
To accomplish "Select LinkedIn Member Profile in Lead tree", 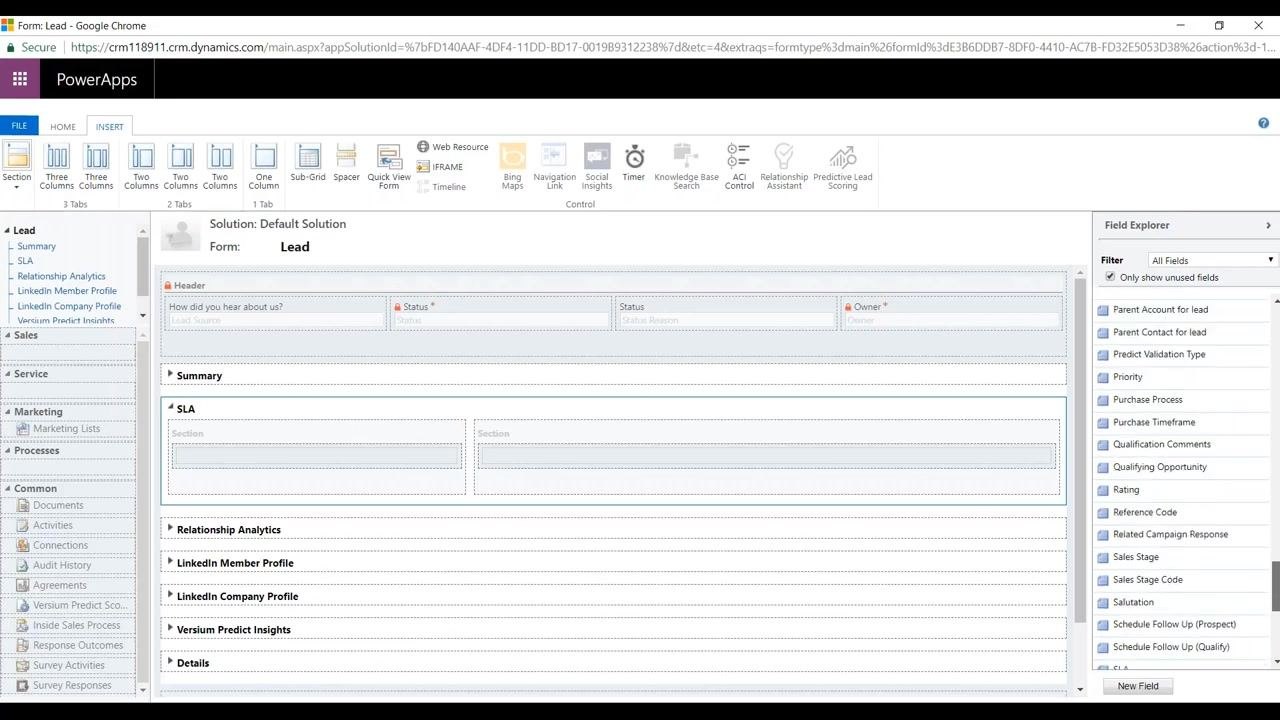I will [x=67, y=291].
